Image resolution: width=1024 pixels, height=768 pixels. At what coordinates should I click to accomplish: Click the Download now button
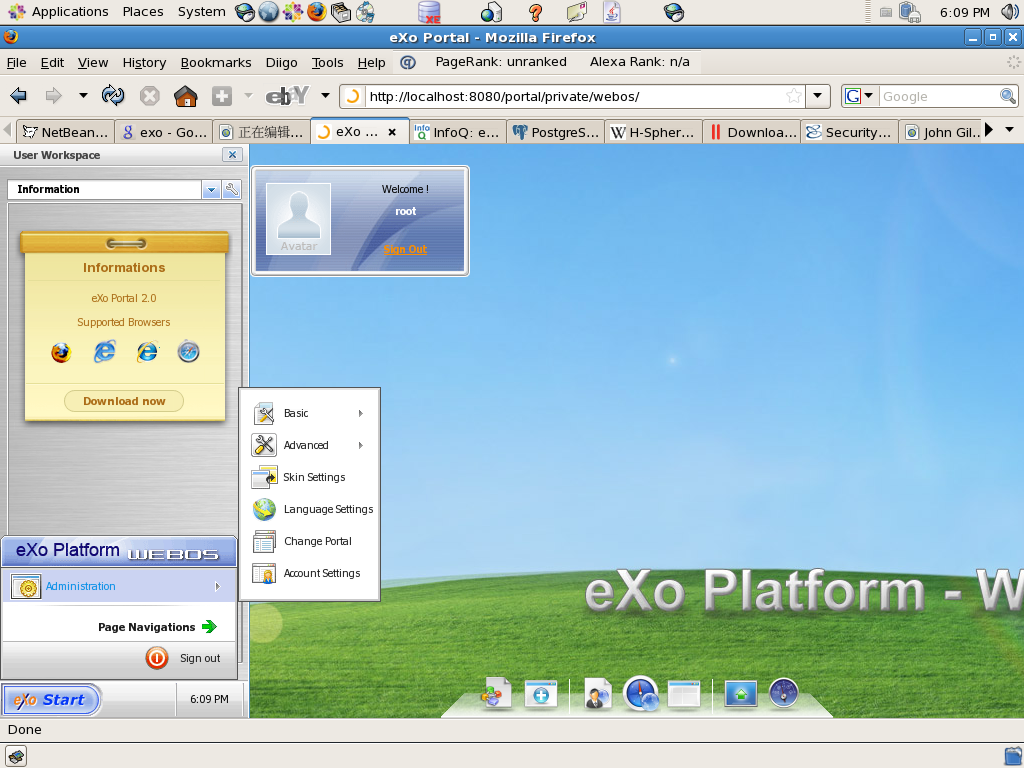[x=124, y=401]
